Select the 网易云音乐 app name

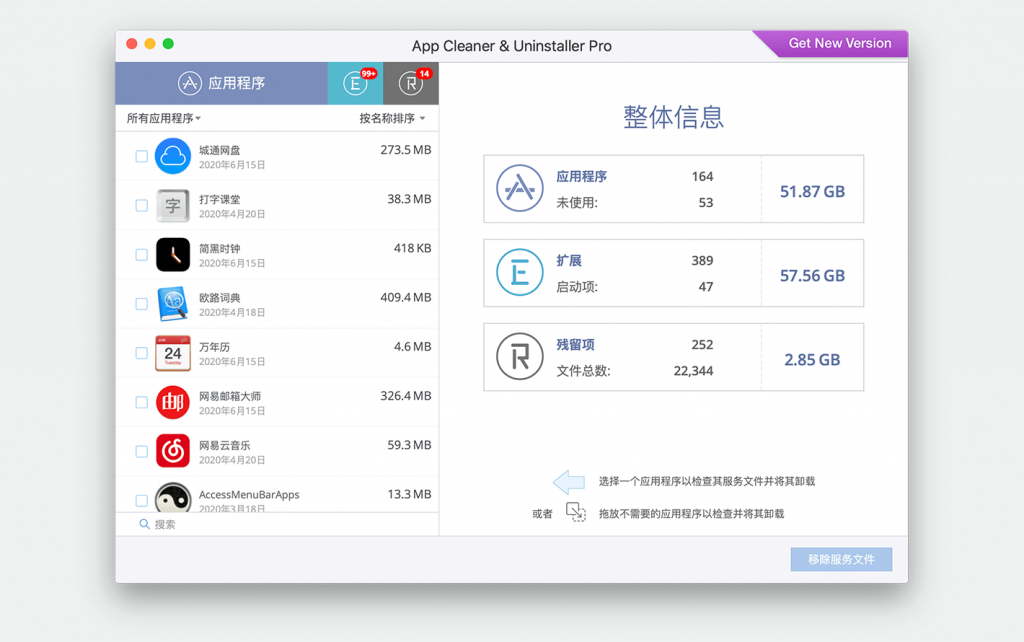225,445
